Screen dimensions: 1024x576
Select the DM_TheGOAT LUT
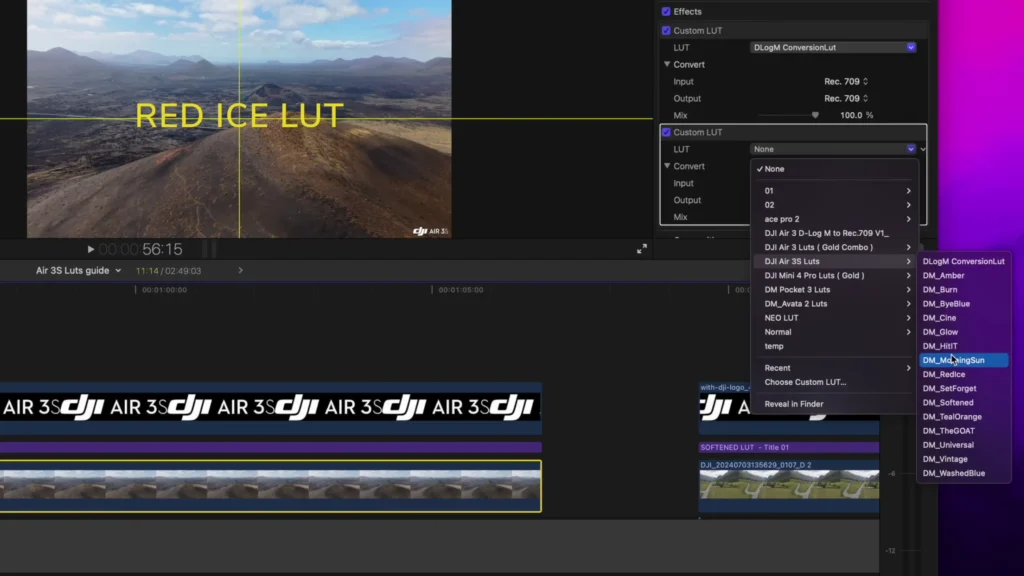click(964, 431)
